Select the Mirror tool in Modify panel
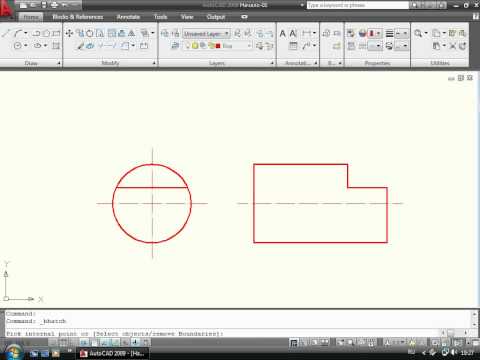This screenshot has width=480, height=360. click(x=132, y=33)
